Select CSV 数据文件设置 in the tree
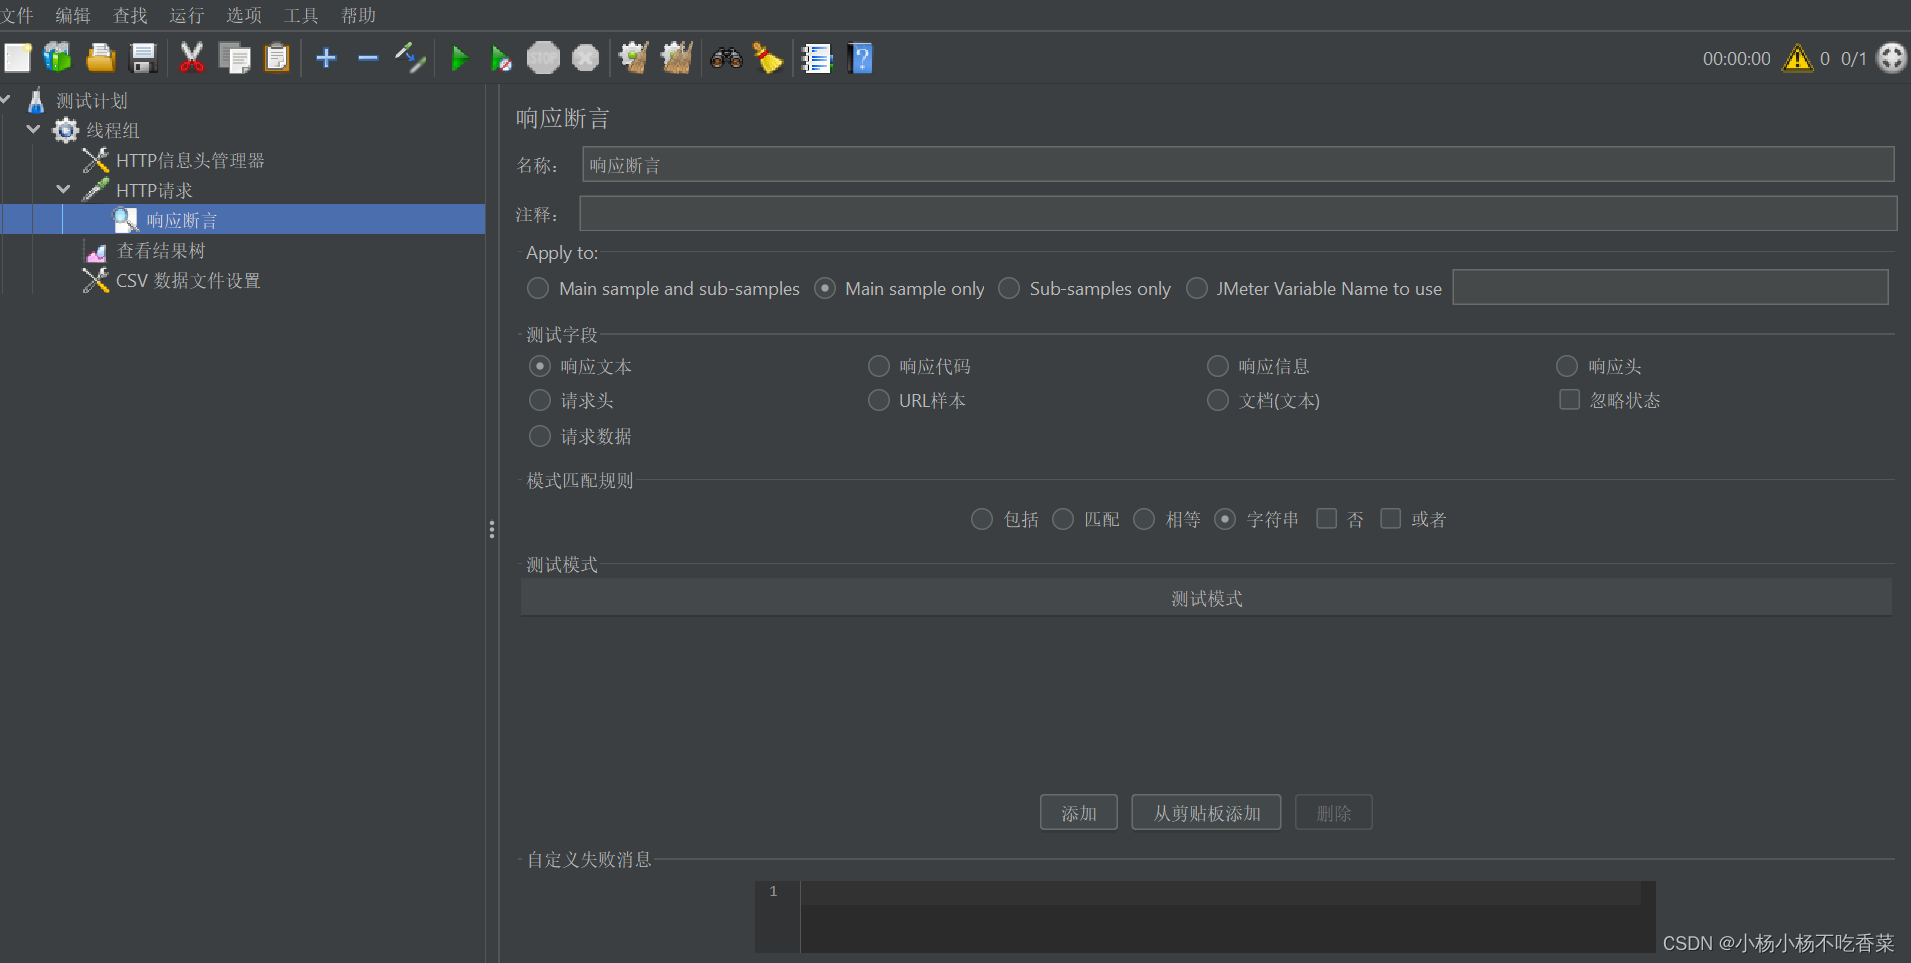Viewport: 1911px width, 963px height. pos(188,281)
